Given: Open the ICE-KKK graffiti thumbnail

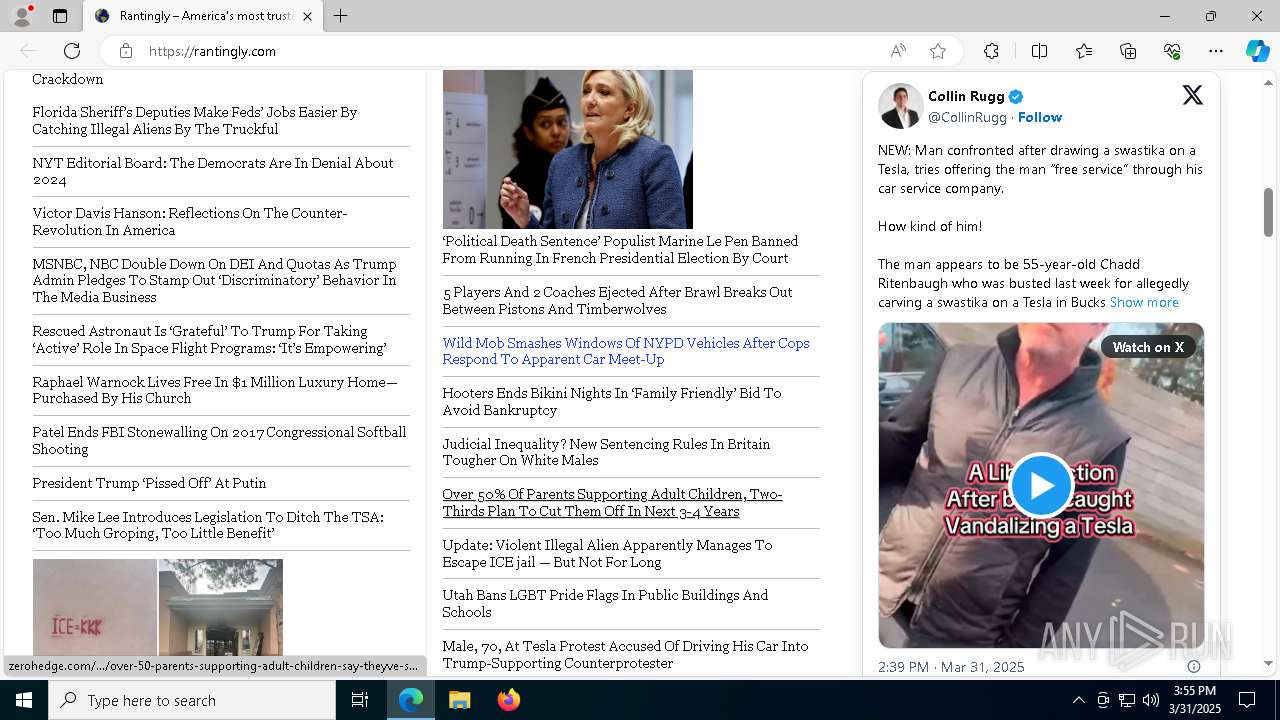Looking at the screenshot, I should 95,607.
